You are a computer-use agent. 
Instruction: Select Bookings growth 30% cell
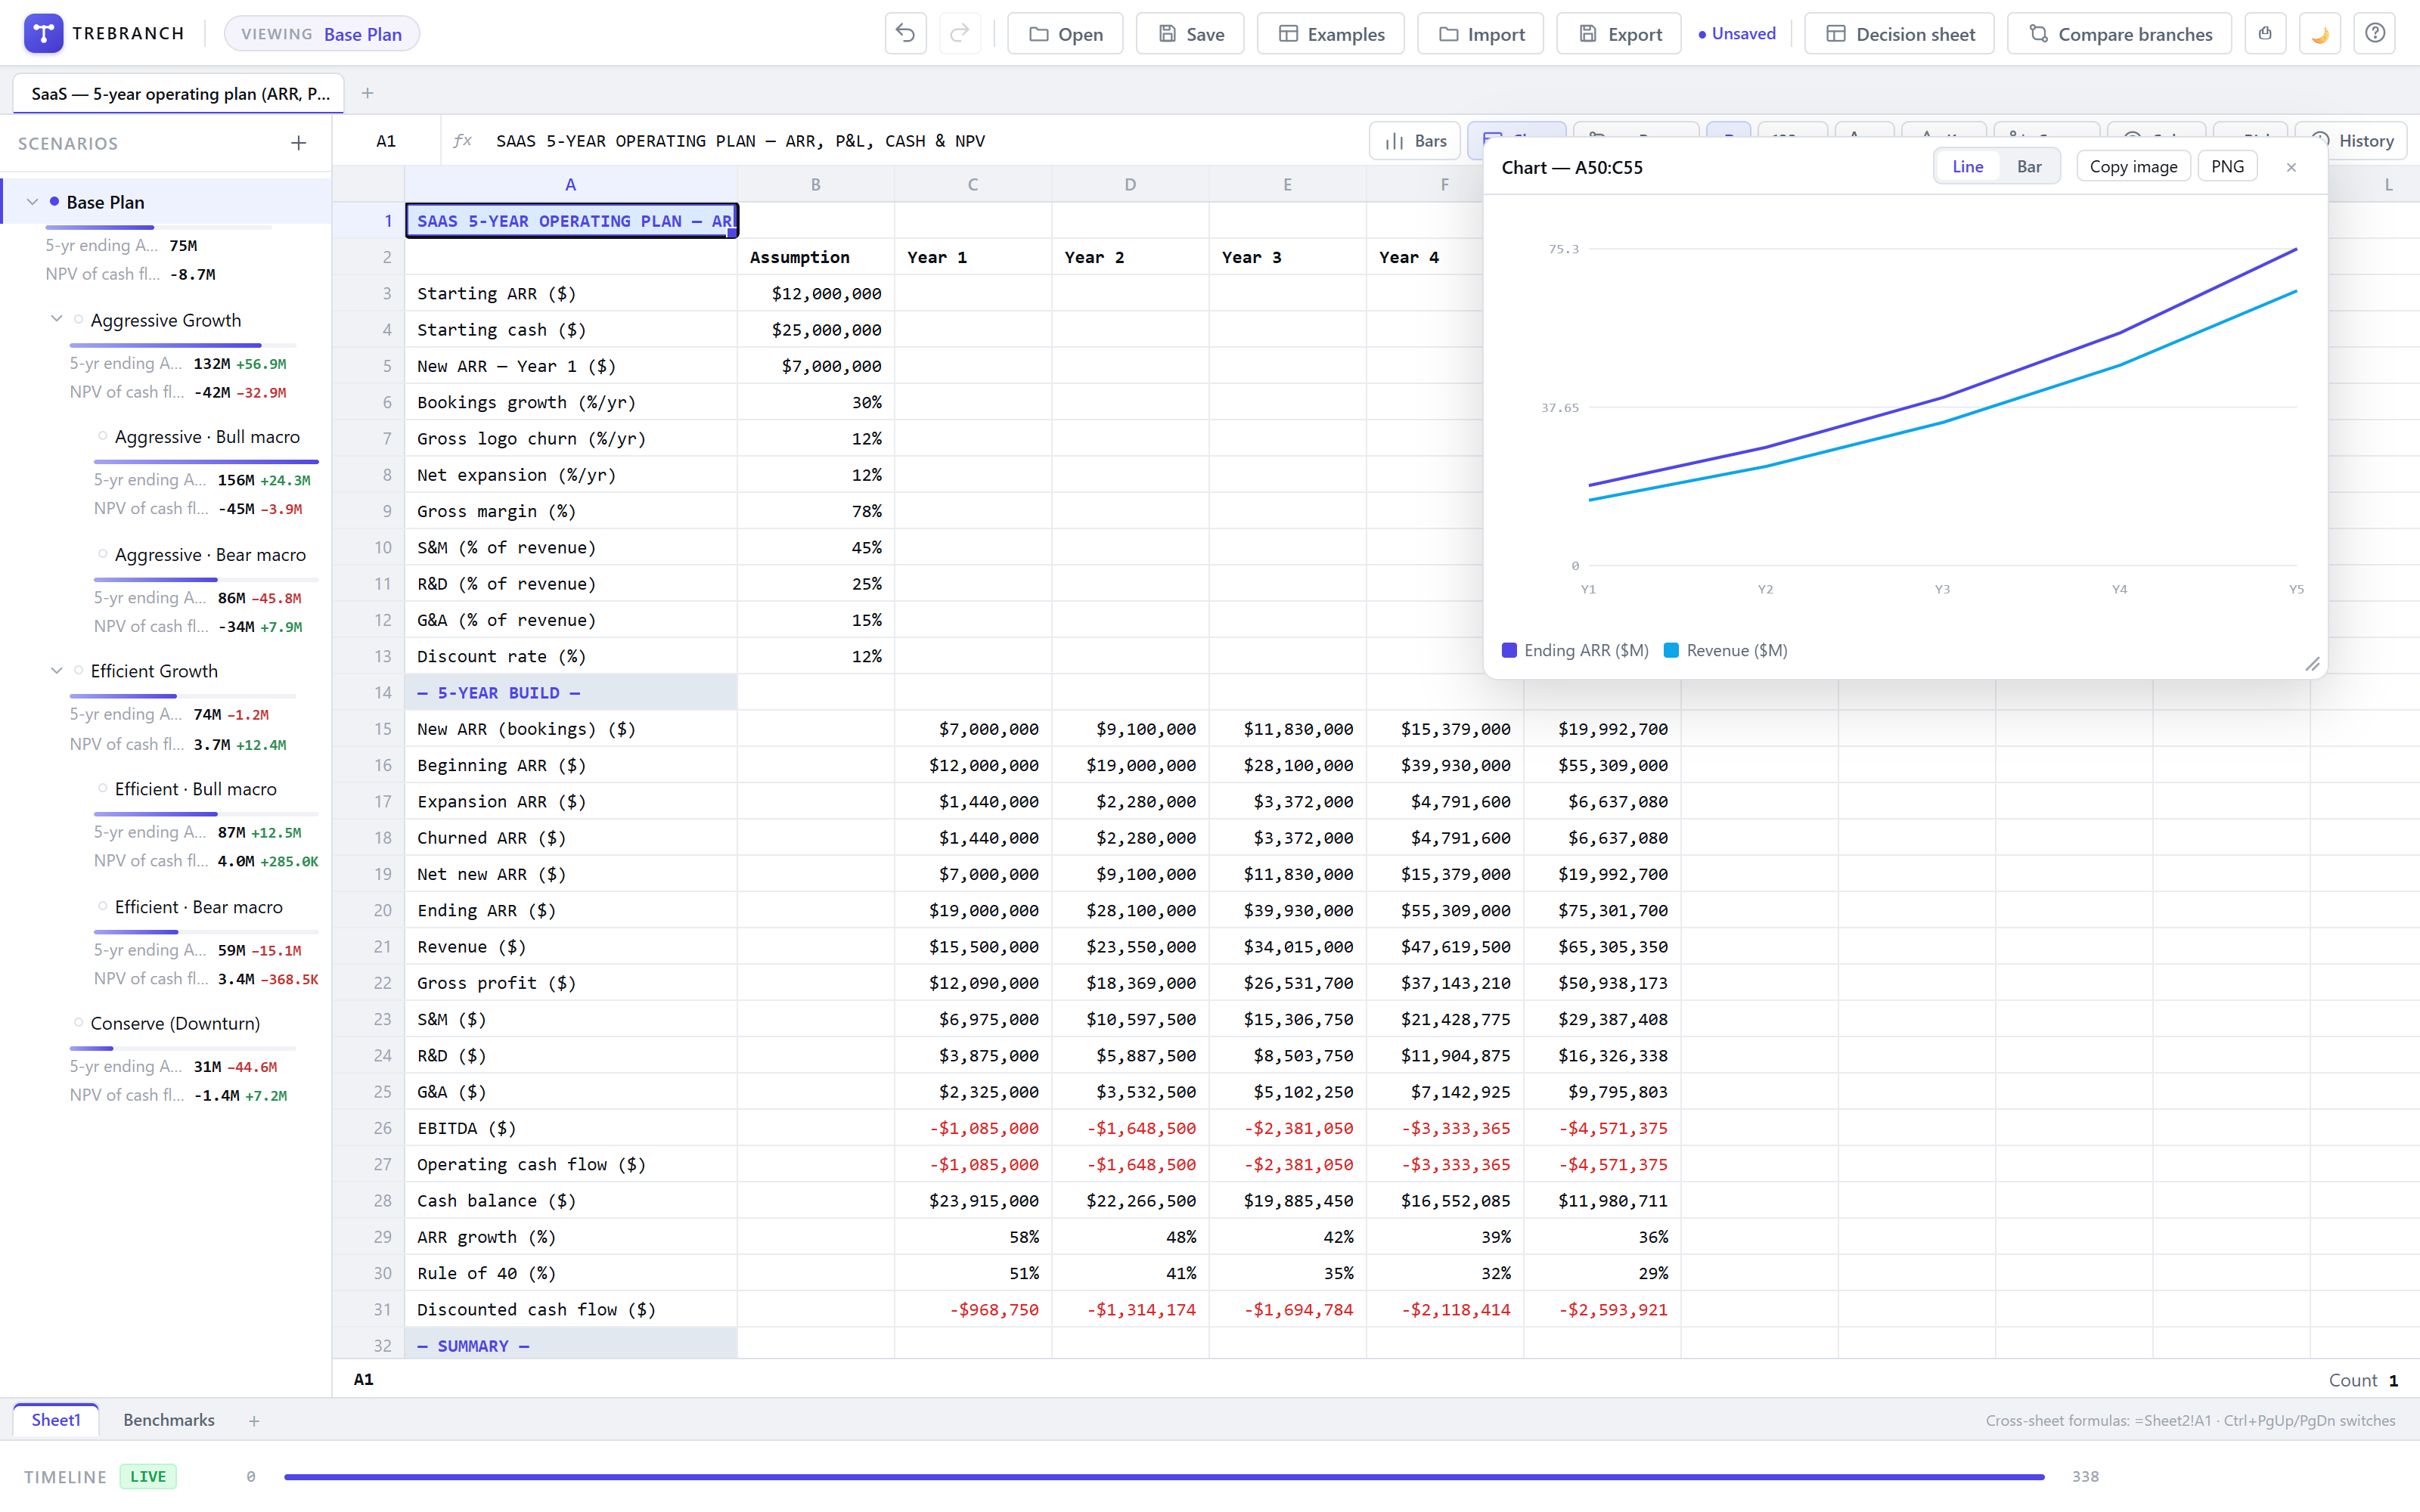tap(815, 402)
